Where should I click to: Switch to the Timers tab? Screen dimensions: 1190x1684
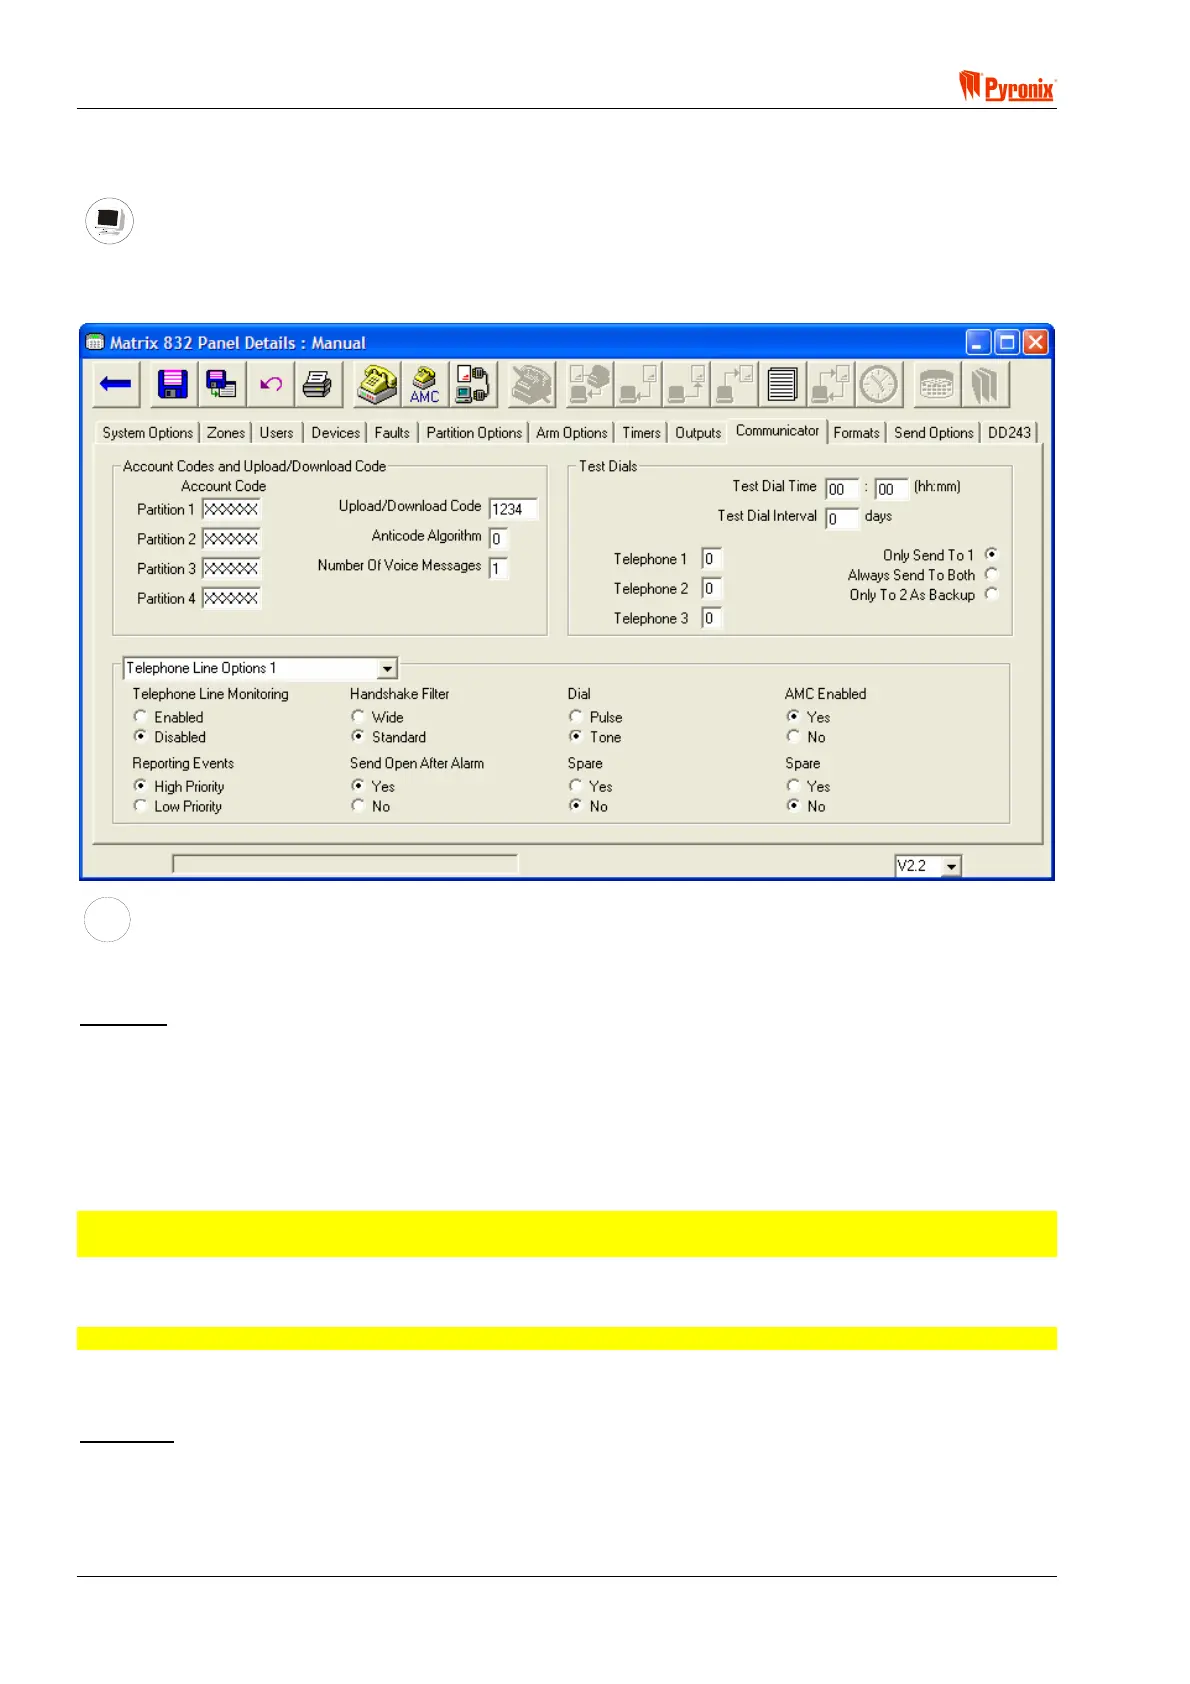click(x=642, y=433)
